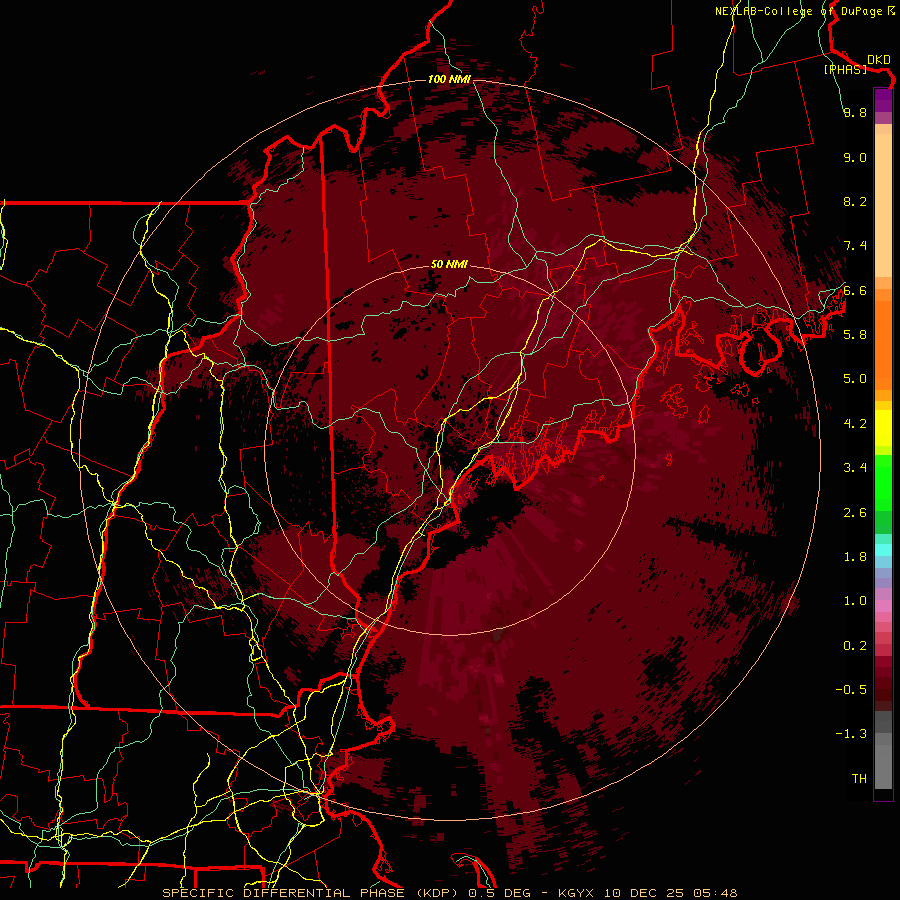This screenshot has width=900, height=900.
Task: Click the [PHAS] legend unit label
Action: [x=845, y=69]
